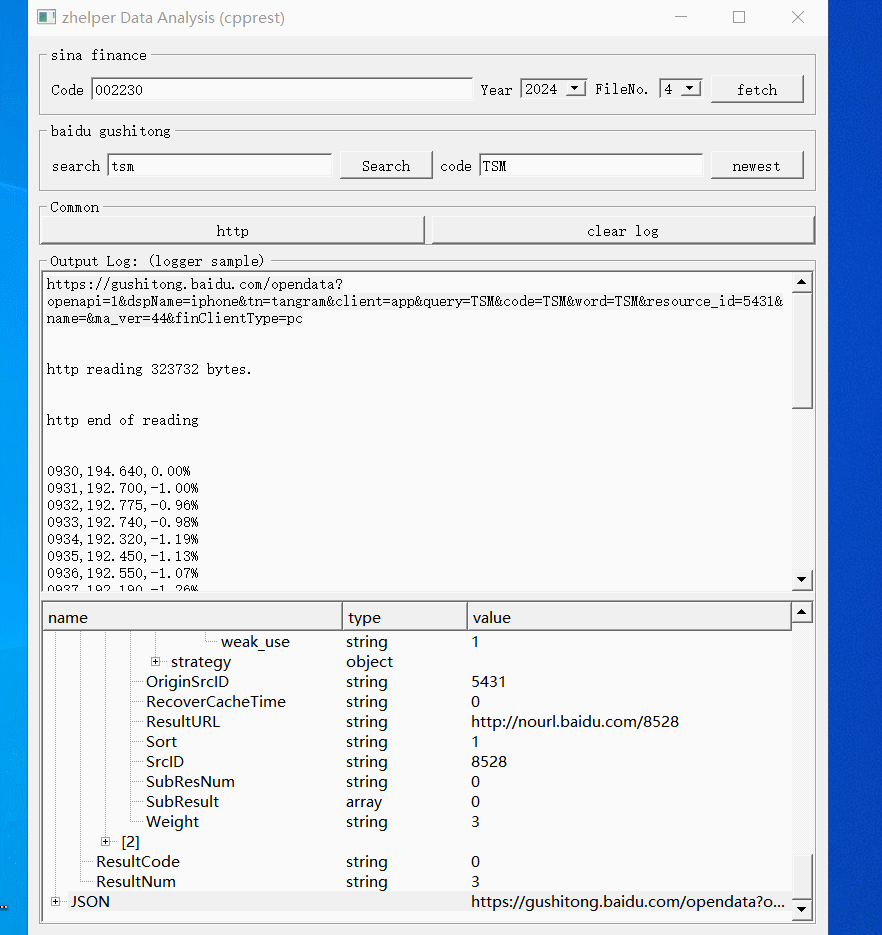Viewport: 882px width, 935px height.
Task: Click the gushitong URL in output log
Action: tap(414, 301)
